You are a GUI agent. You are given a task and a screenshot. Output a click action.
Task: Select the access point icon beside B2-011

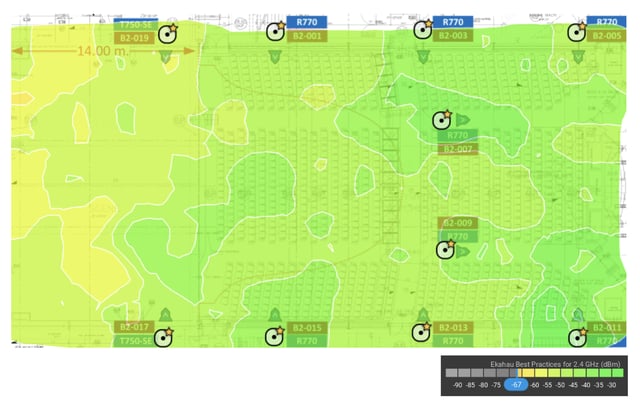[x=578, y=338]
